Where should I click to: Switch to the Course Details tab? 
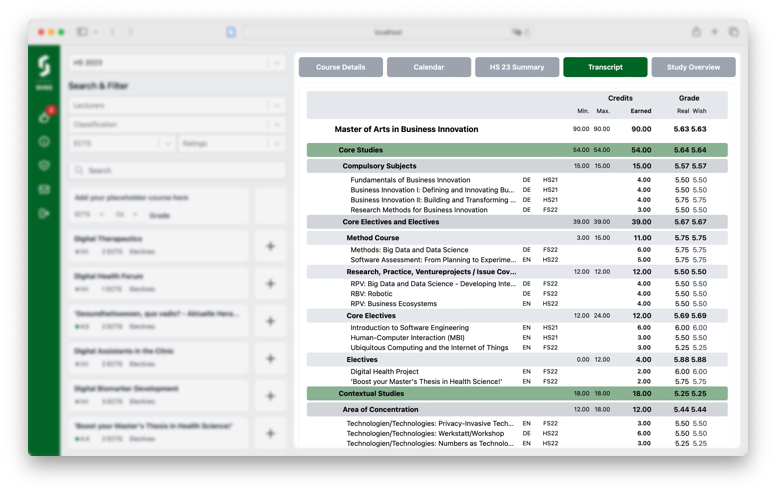tap(341, 67)
